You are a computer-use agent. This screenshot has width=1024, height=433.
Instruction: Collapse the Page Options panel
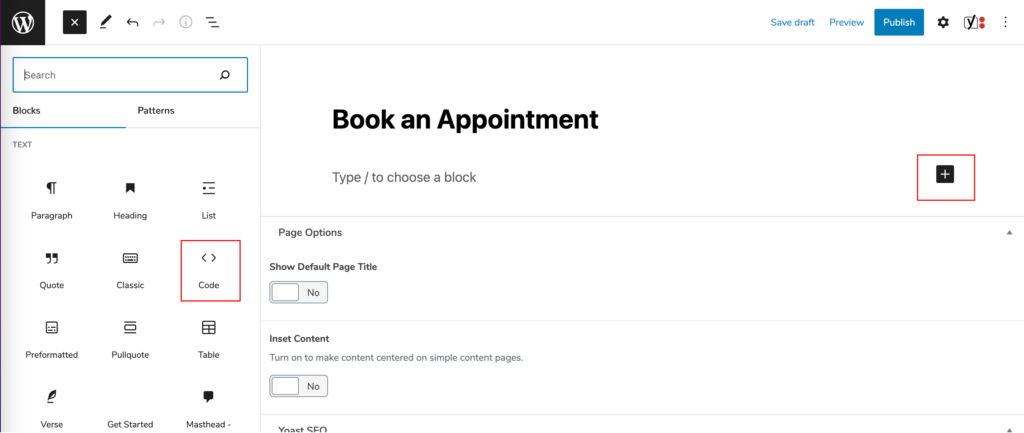(1009, 232)
